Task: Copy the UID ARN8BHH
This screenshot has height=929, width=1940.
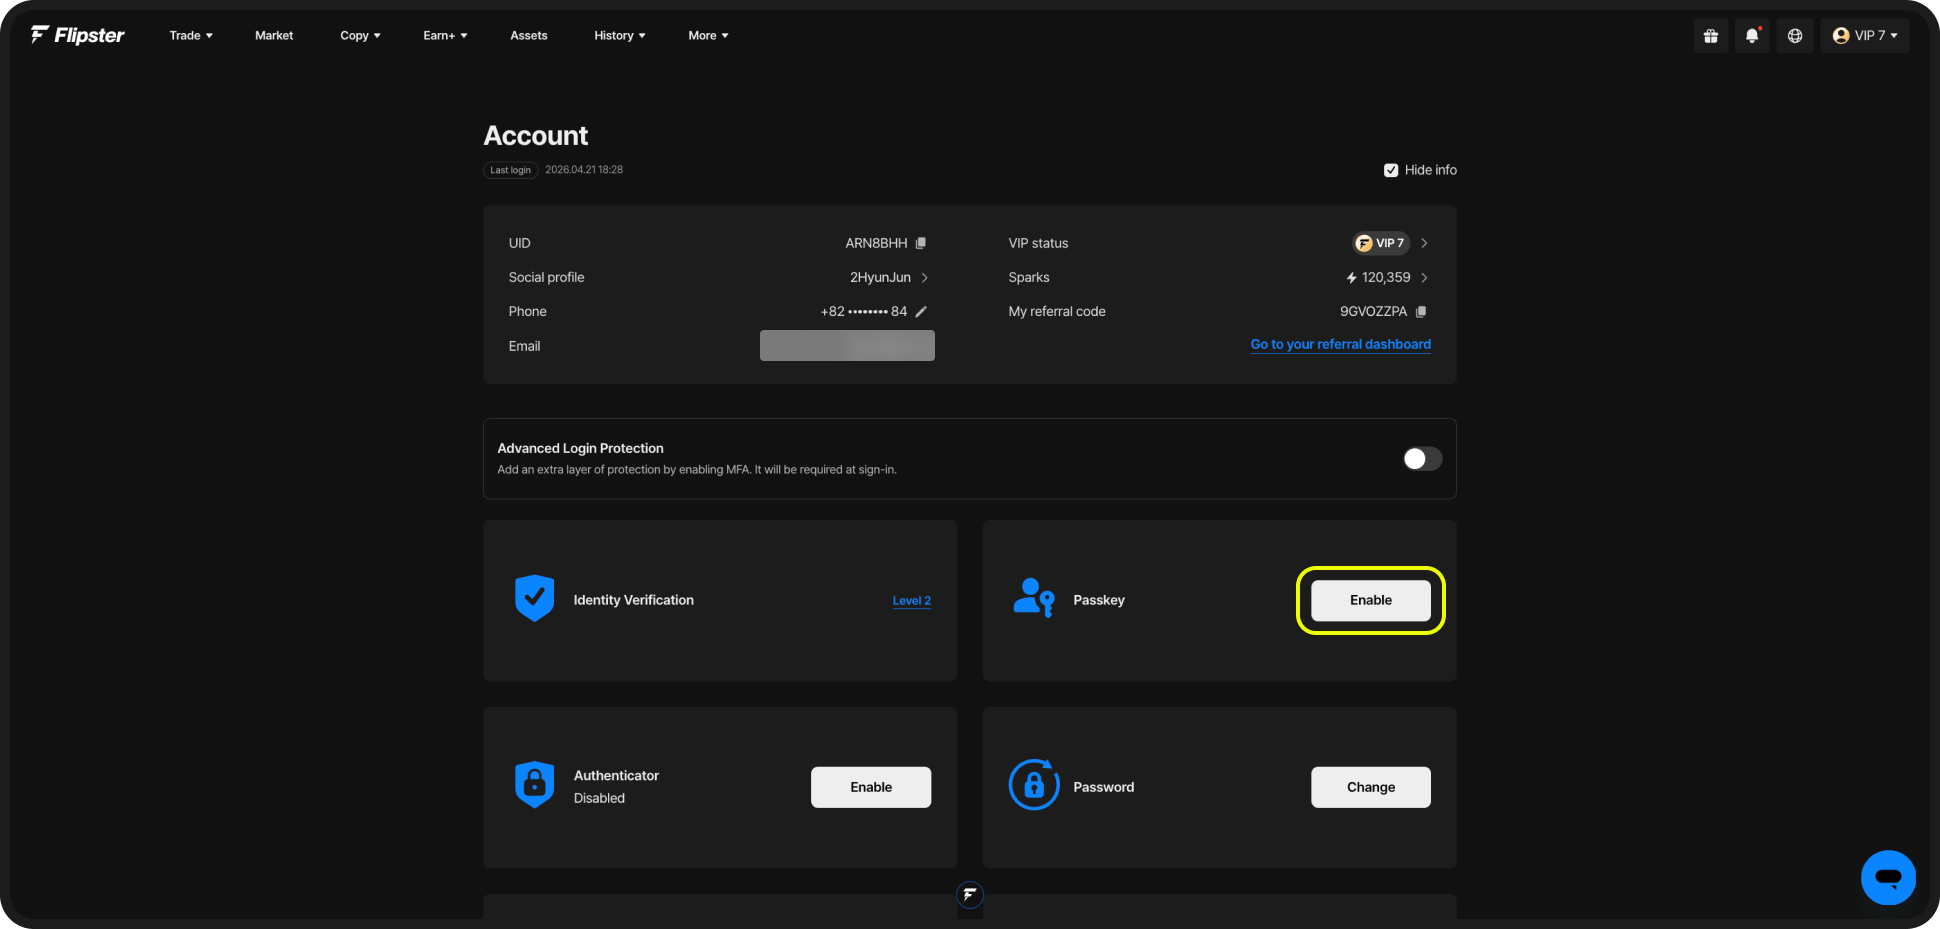Action: (921, 243)
